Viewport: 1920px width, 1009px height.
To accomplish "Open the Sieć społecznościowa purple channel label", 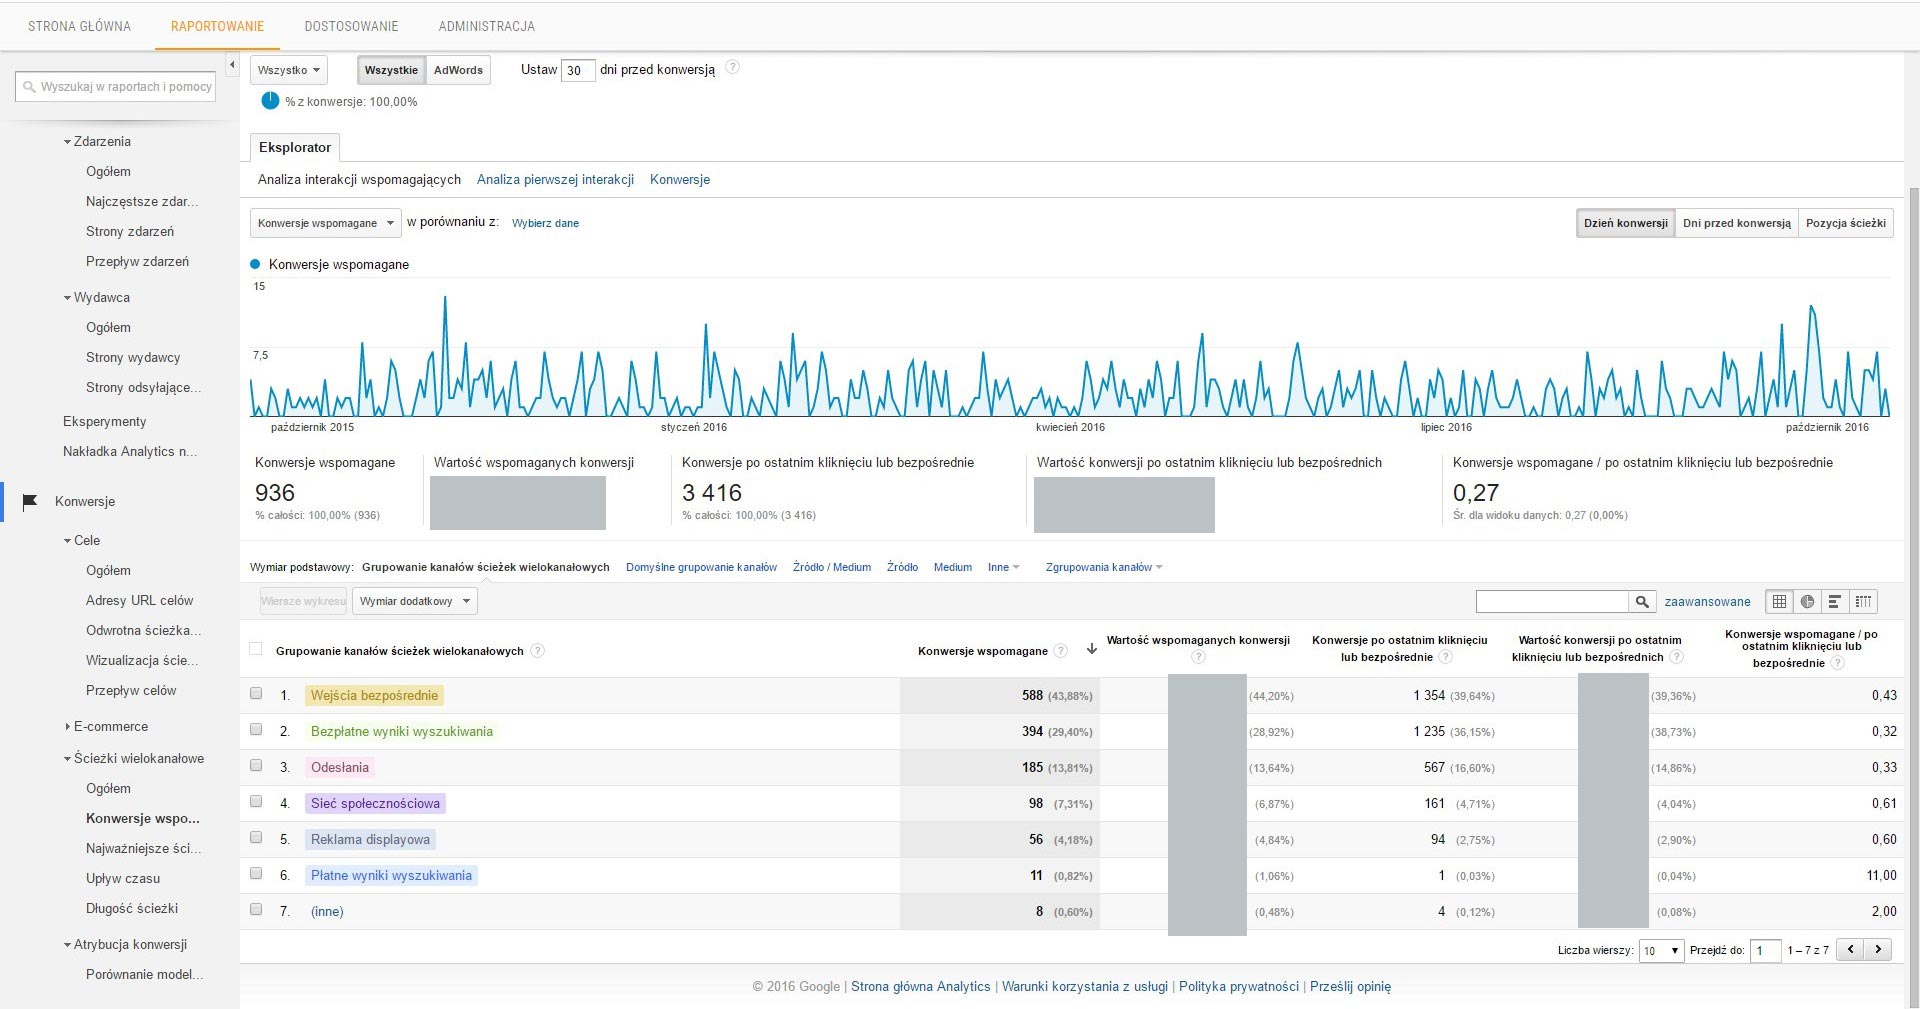I will click(375, 803).
